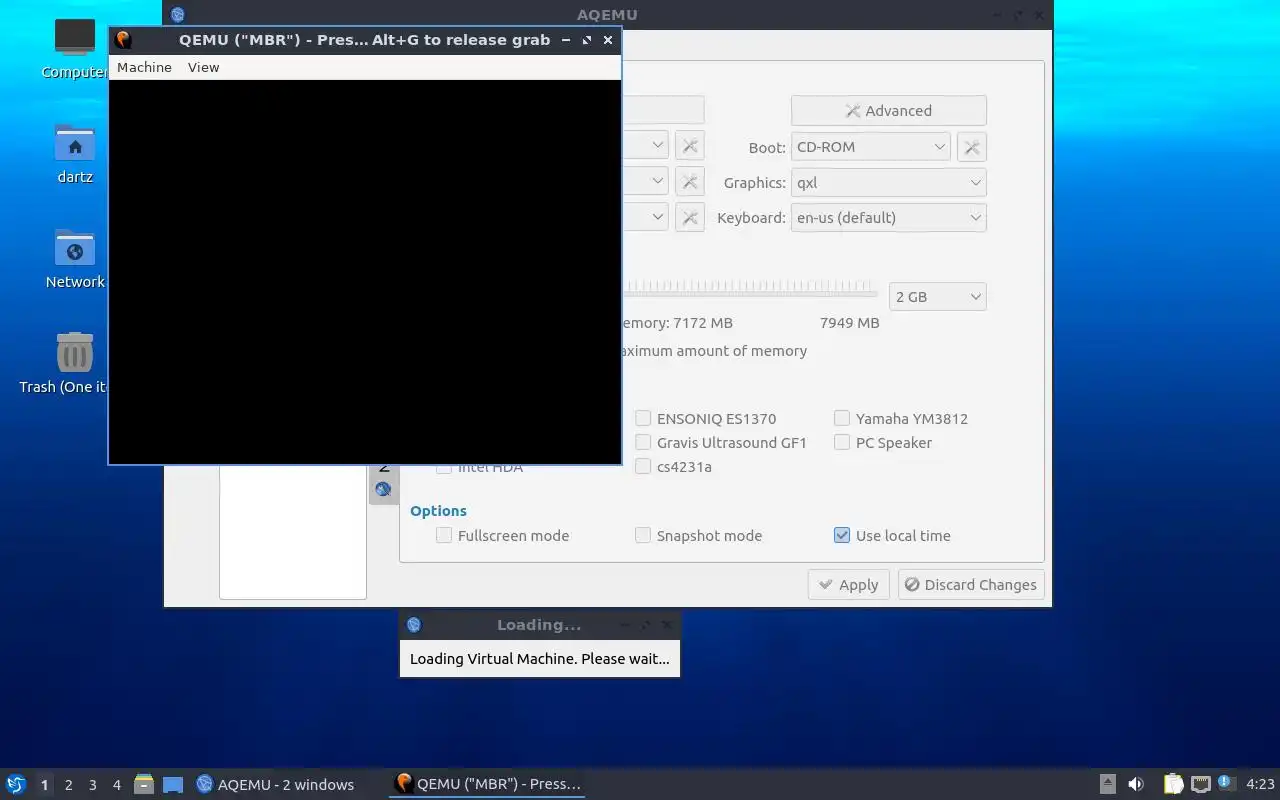1280x800 pixels.
Task: Open the clipboard manager tray icon
Action: 1173,784
